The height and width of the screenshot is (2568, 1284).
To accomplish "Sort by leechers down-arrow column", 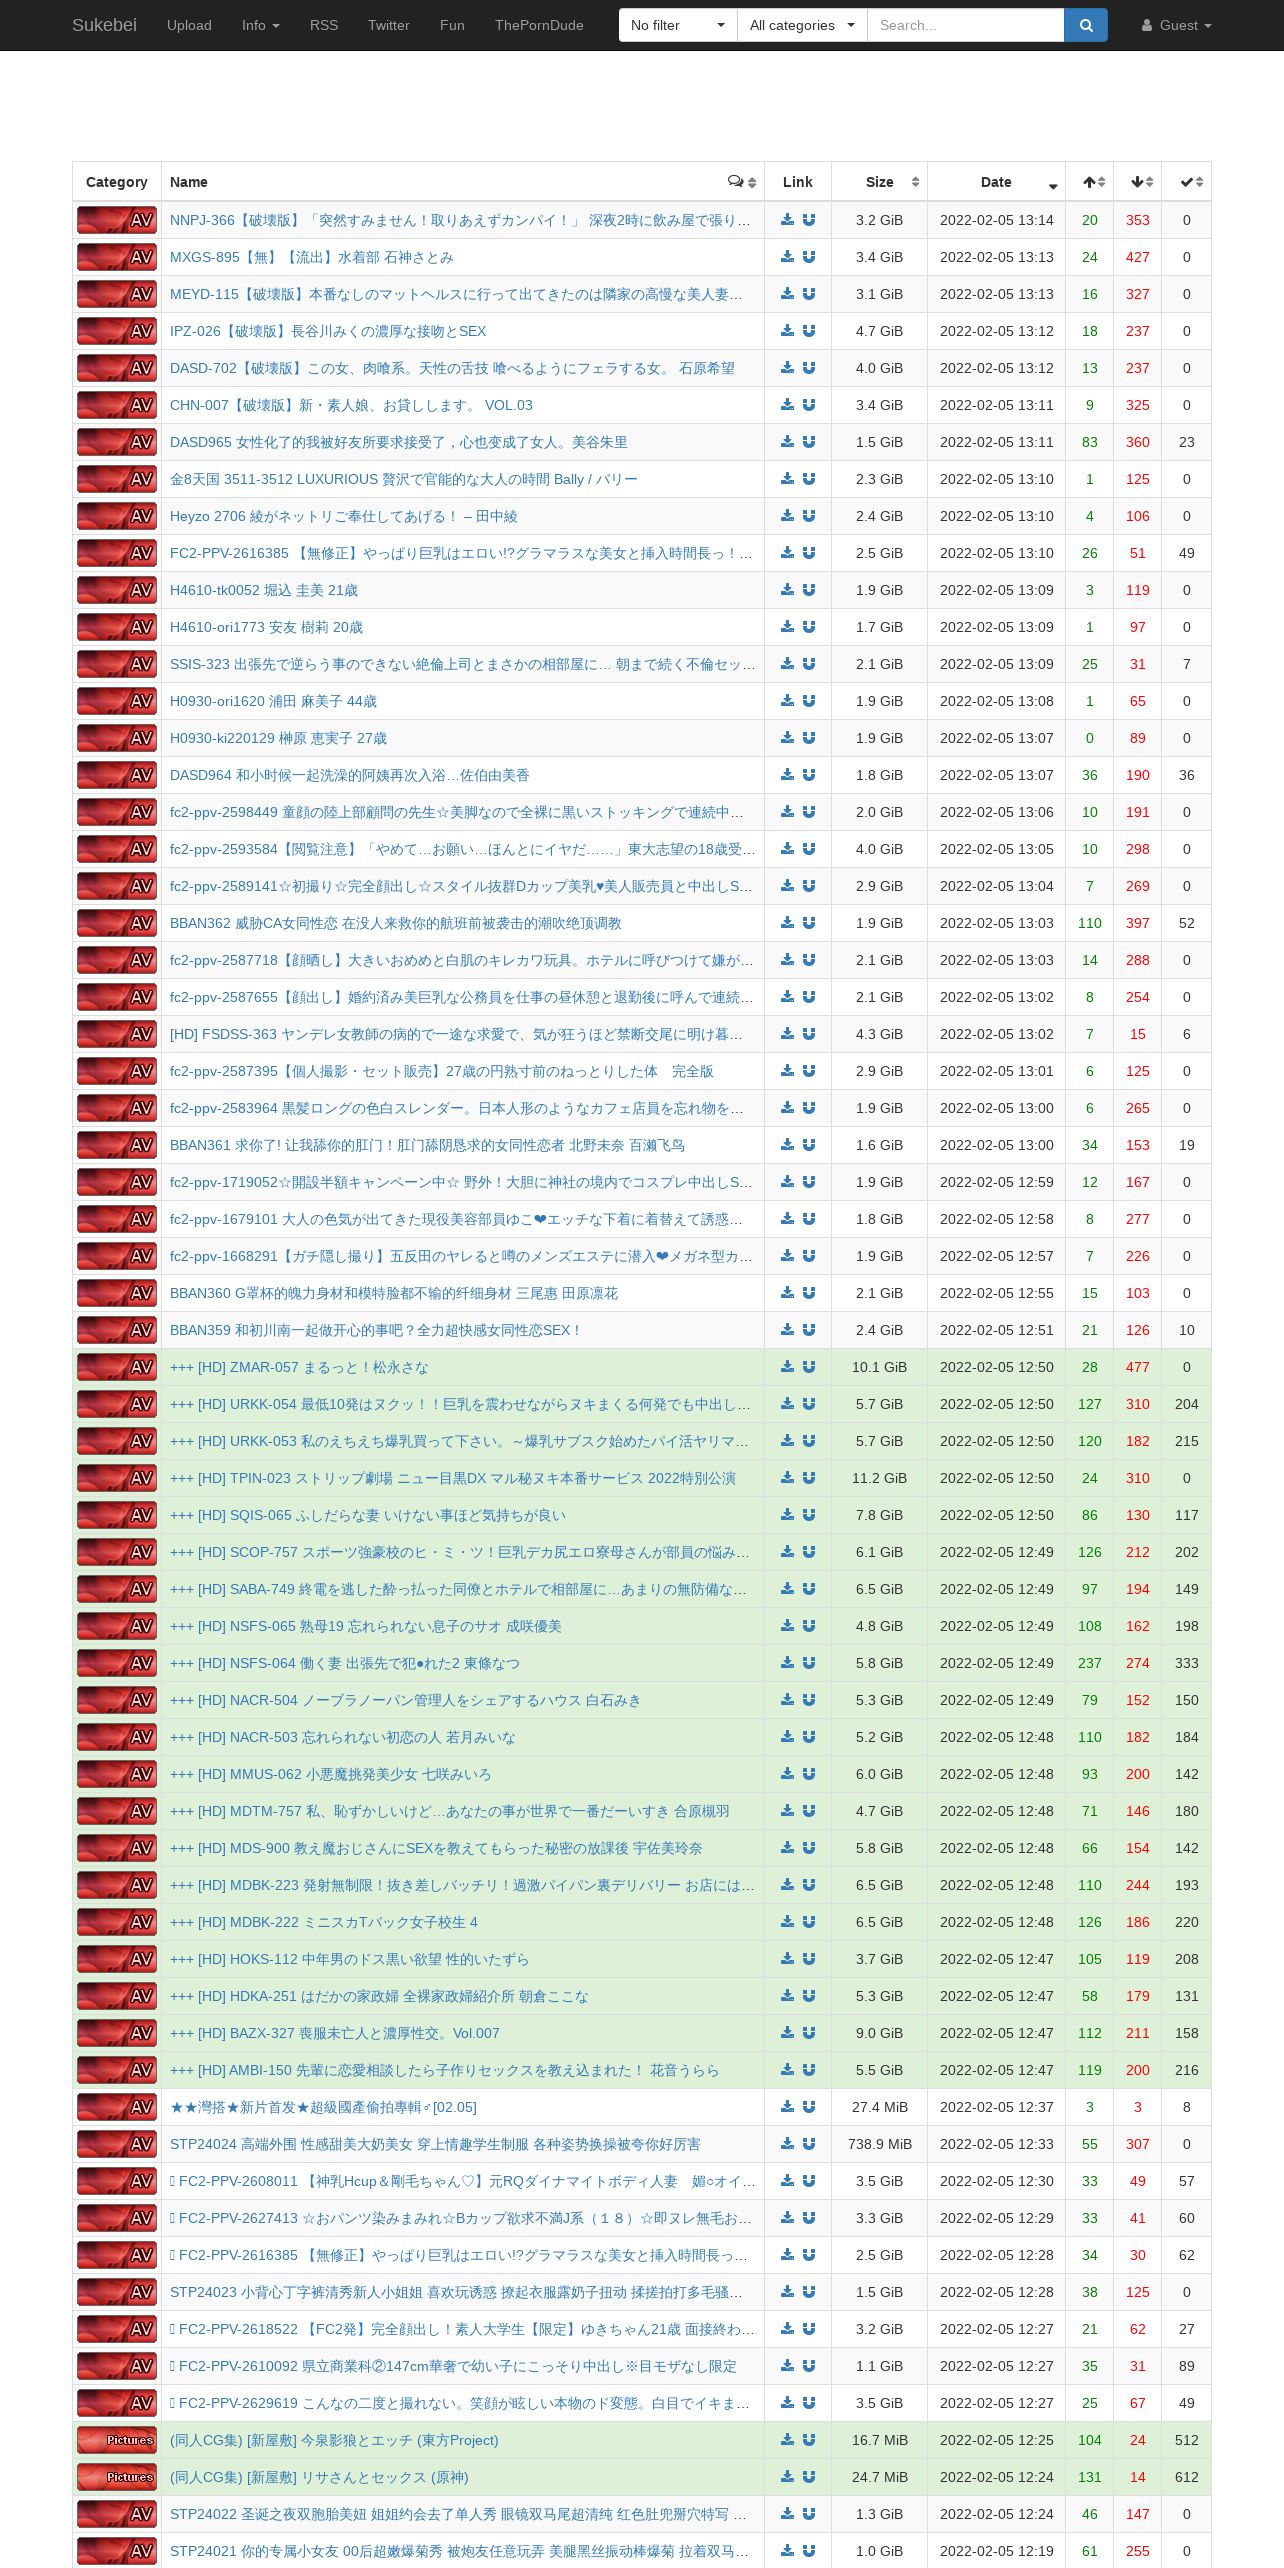I will 1138,182.
